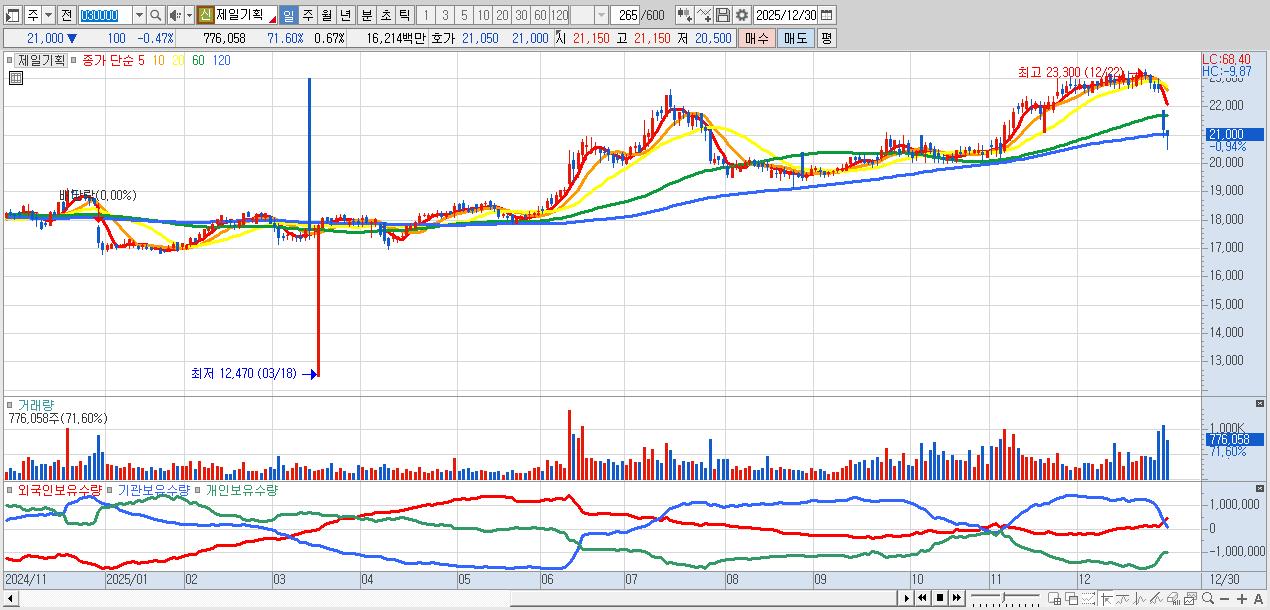Focus the stock code field 030000
1270x610 pixels.
pos(105,15)
